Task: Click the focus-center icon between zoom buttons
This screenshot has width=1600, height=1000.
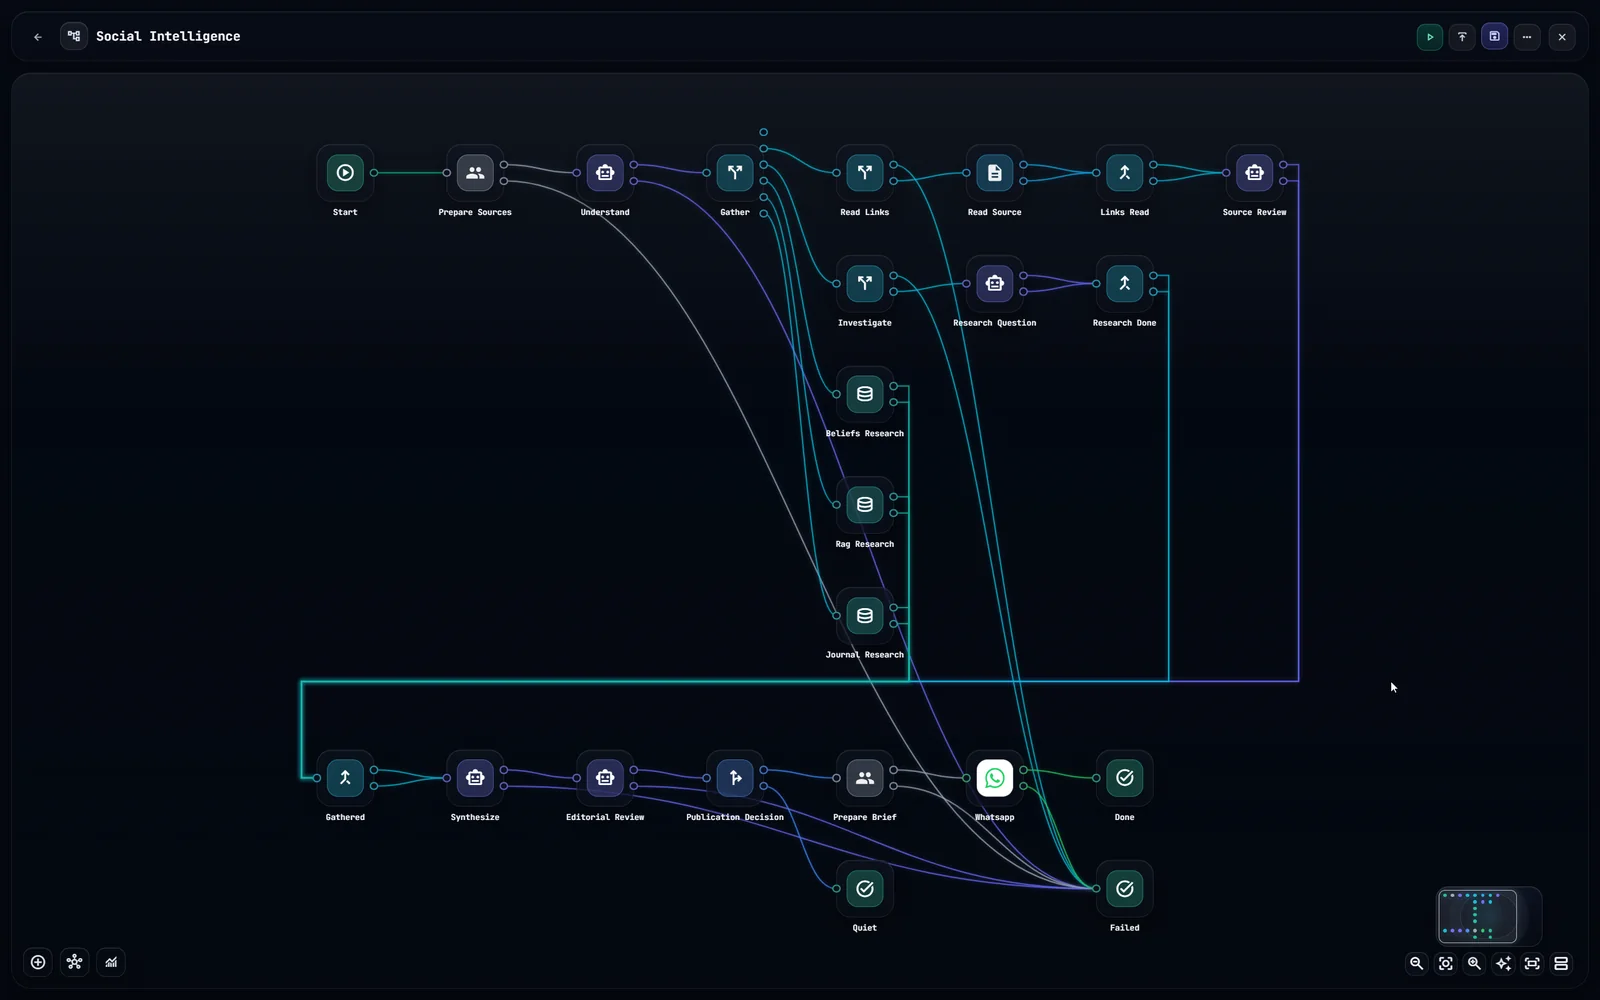Action: coord(1445,964)
